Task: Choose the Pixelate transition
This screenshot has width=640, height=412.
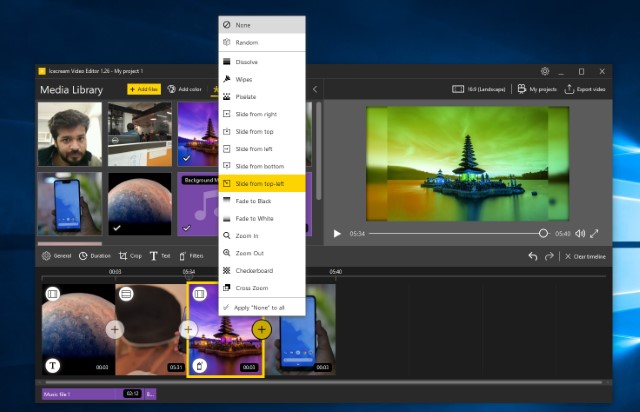Action: [x=262, y=97]
